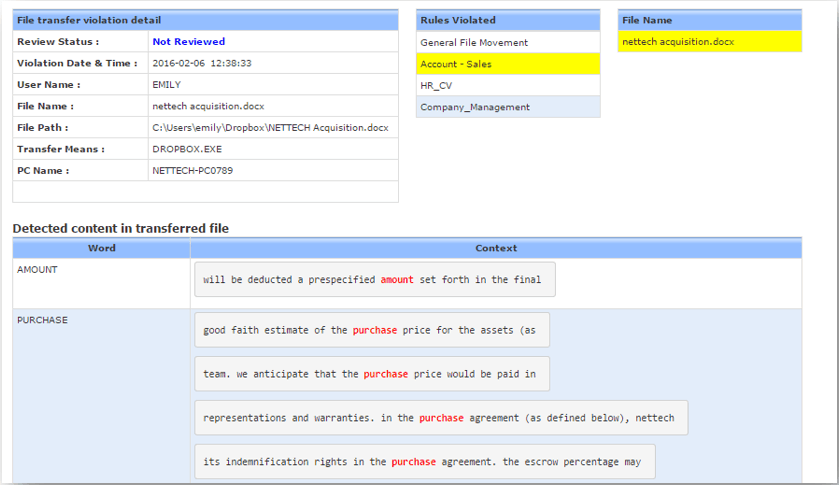839x485 pixels.
Task: Select the Company_Management rule row
Action: tap(475, 107)
